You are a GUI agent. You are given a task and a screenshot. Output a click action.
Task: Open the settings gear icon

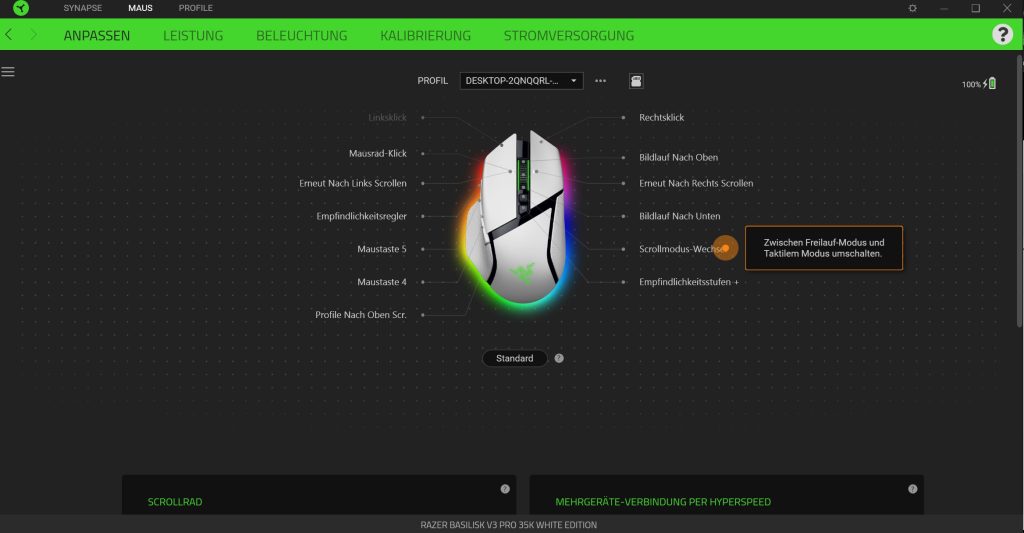click(x=912, y=8)
